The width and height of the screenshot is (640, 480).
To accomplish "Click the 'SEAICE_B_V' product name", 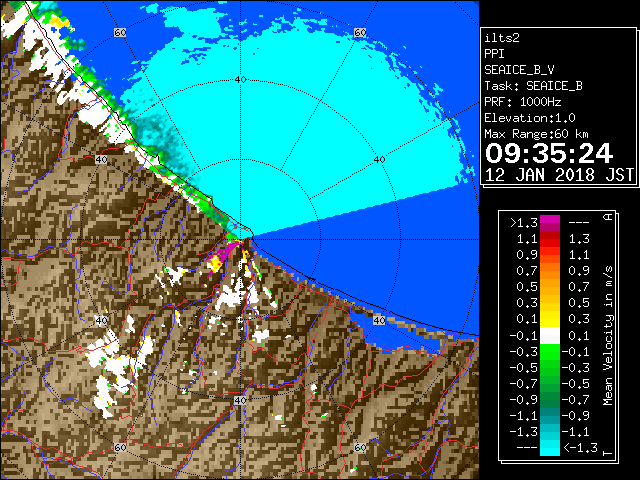I will [519, 70].
